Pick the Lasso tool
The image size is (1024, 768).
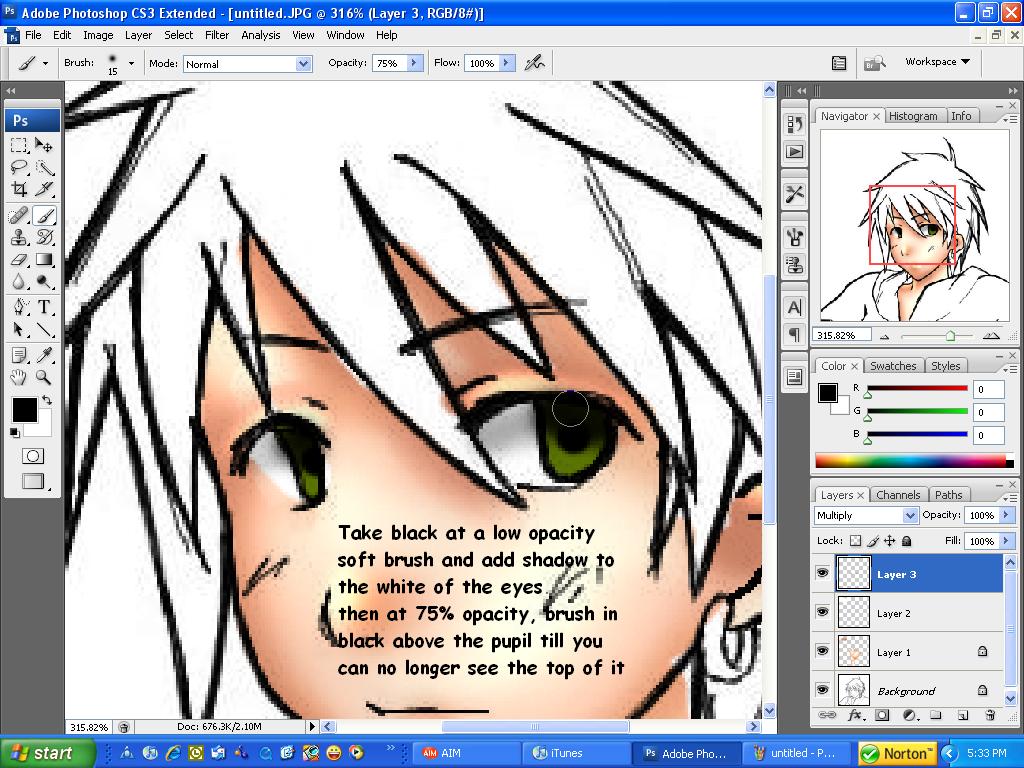[19, 167]
